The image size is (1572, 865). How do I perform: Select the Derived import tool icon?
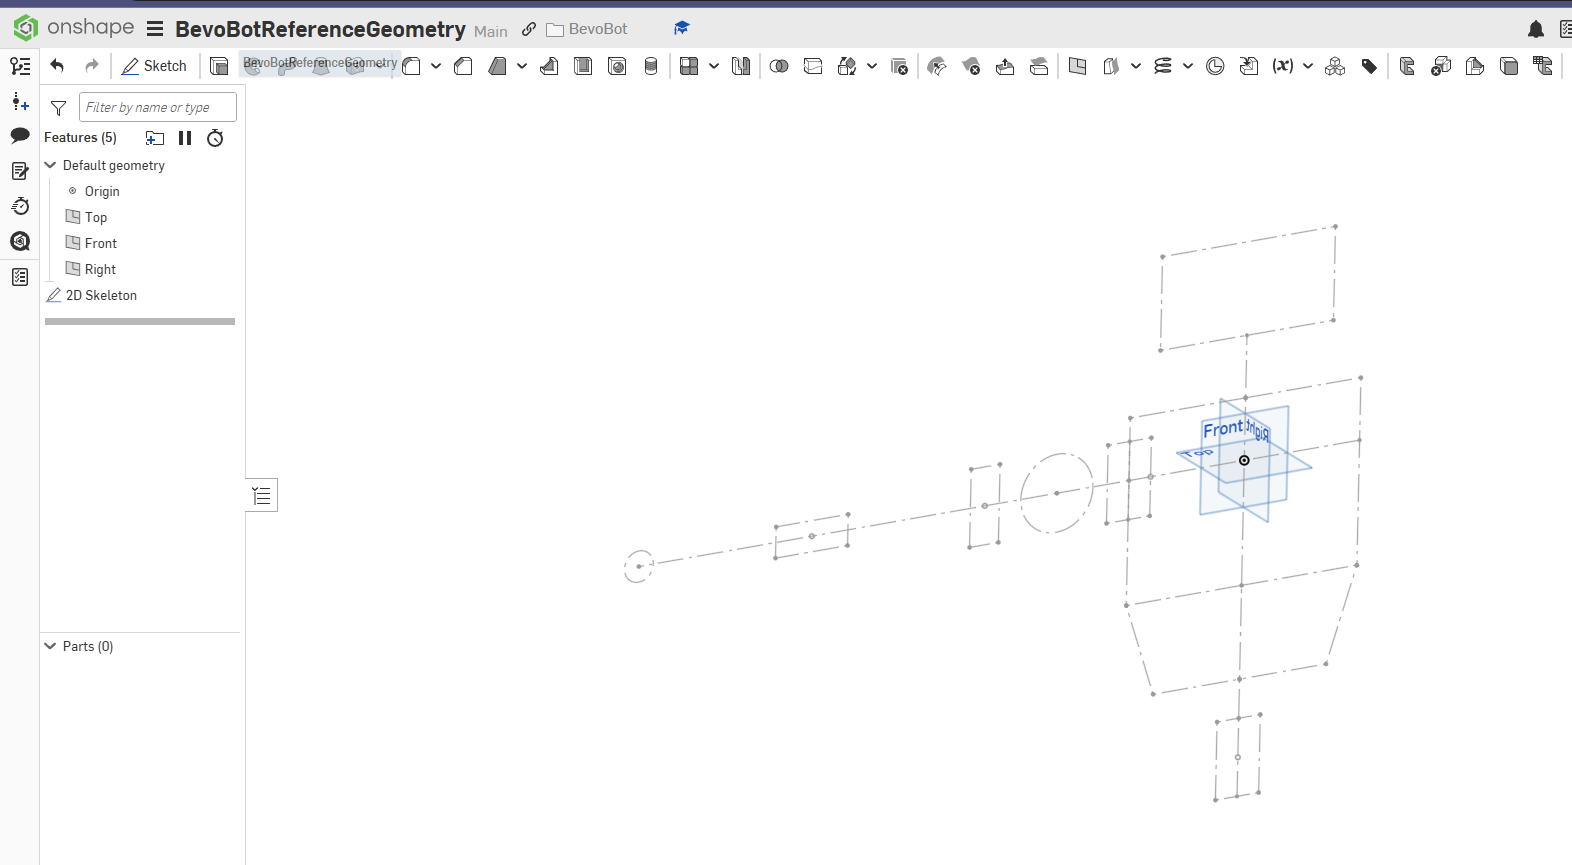1249,66
